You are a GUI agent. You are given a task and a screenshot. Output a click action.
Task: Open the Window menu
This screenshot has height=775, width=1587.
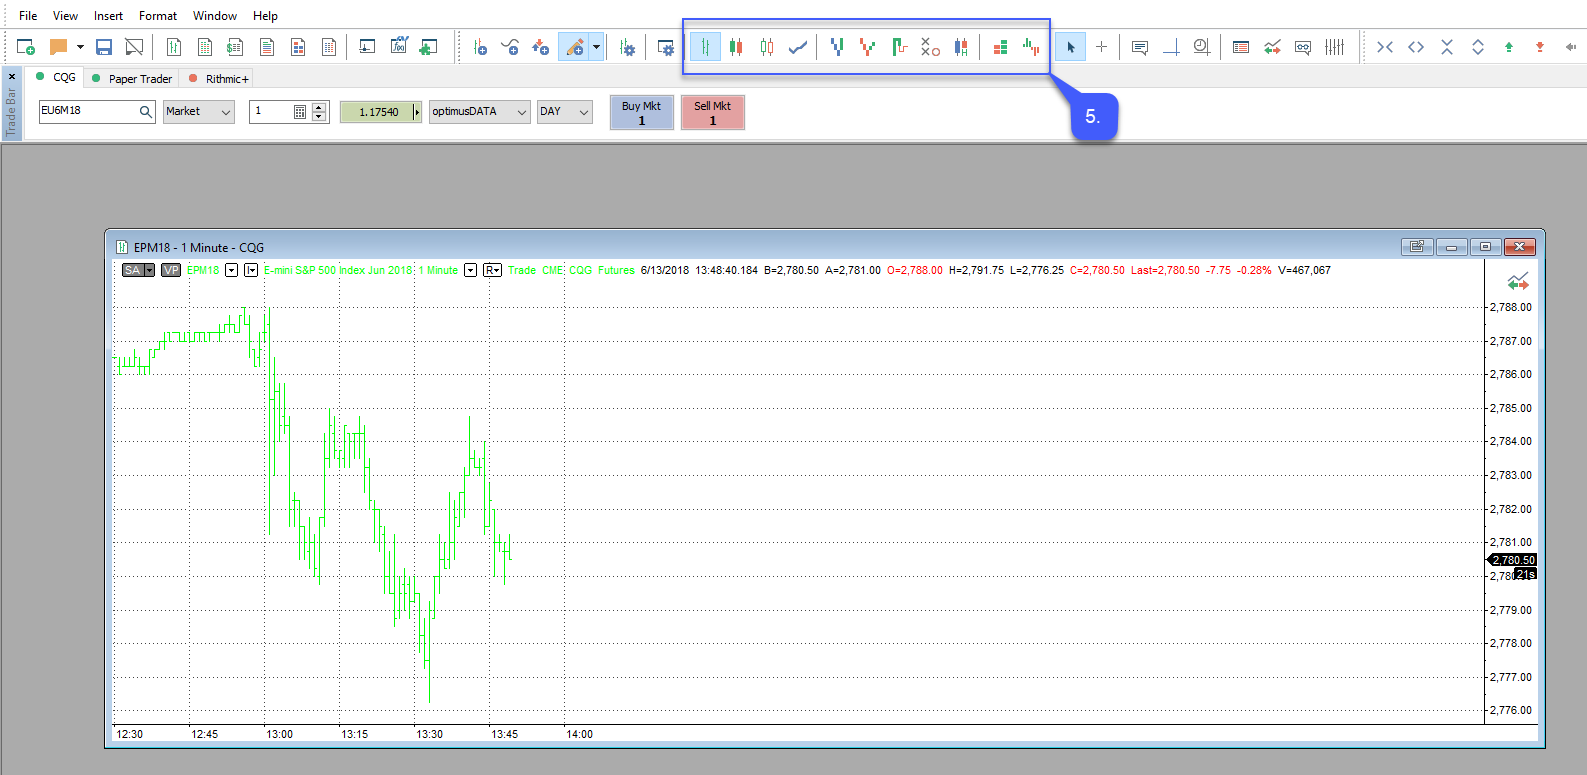[215, 16]
